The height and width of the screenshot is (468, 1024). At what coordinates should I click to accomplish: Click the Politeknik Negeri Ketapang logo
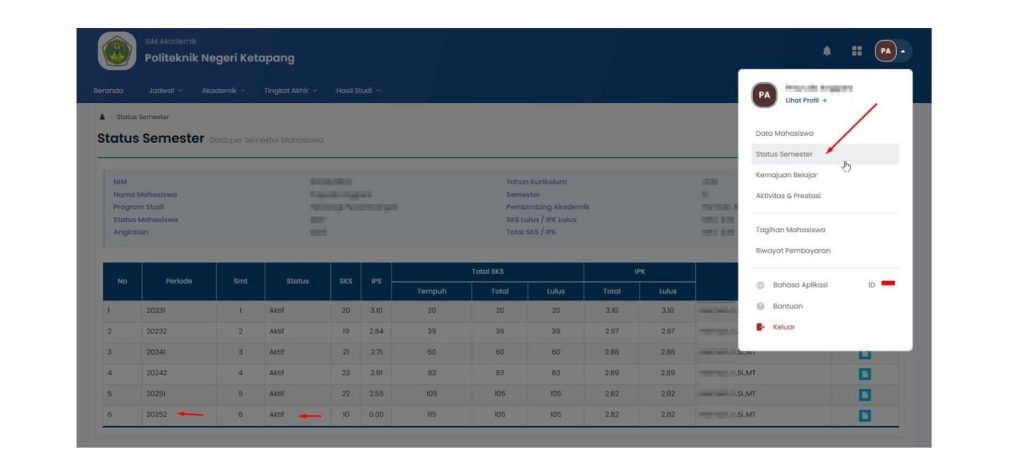(117, 51)
